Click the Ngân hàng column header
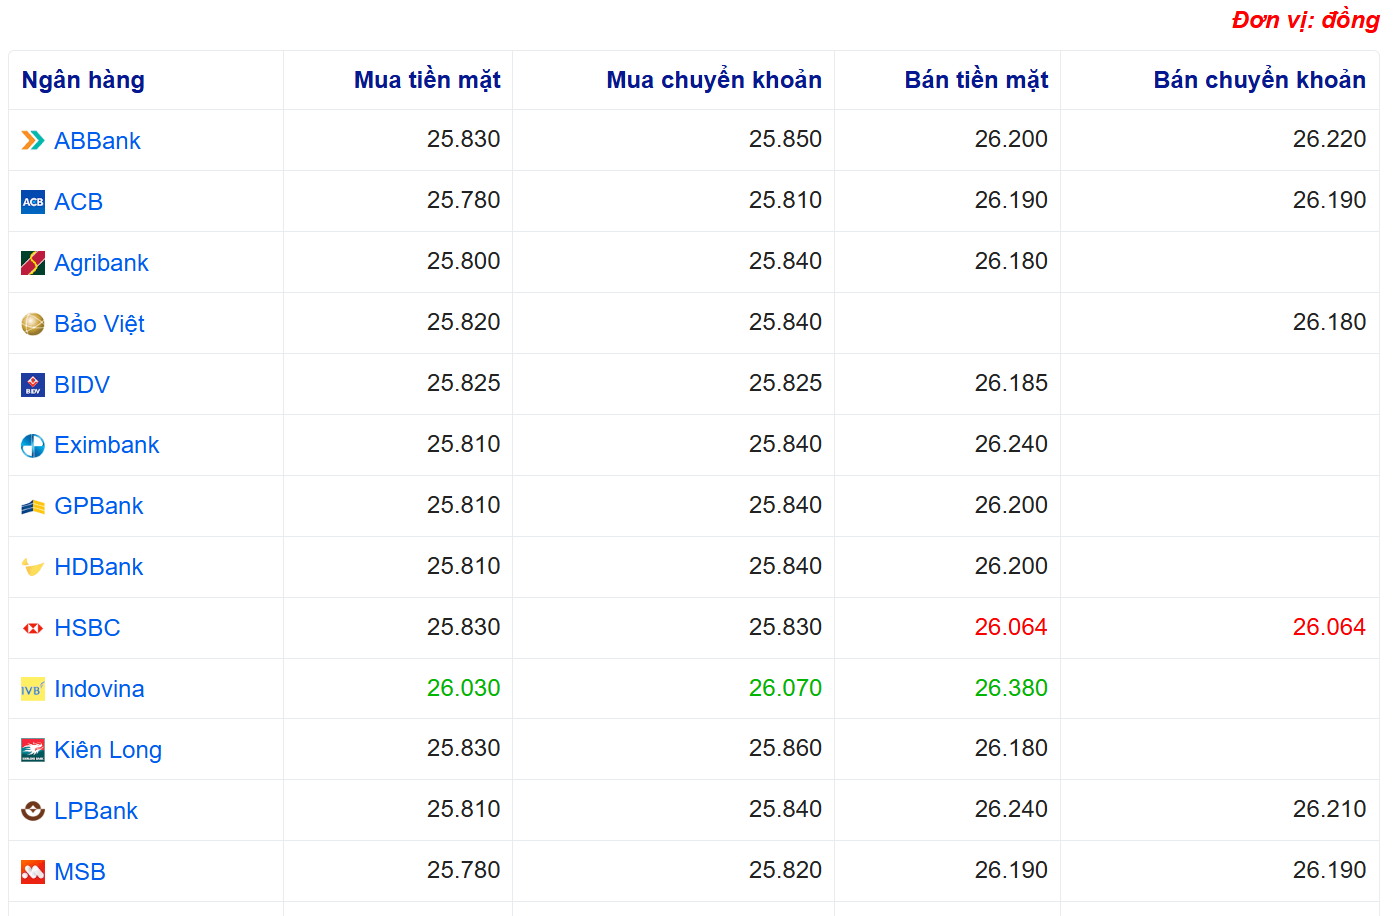 click(83, 80)
